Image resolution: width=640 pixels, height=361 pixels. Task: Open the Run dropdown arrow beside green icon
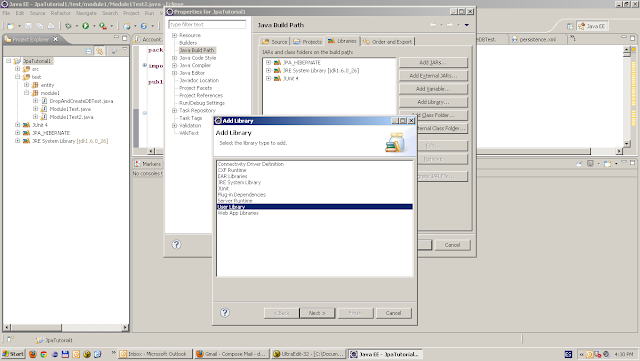tap(94, 26)
